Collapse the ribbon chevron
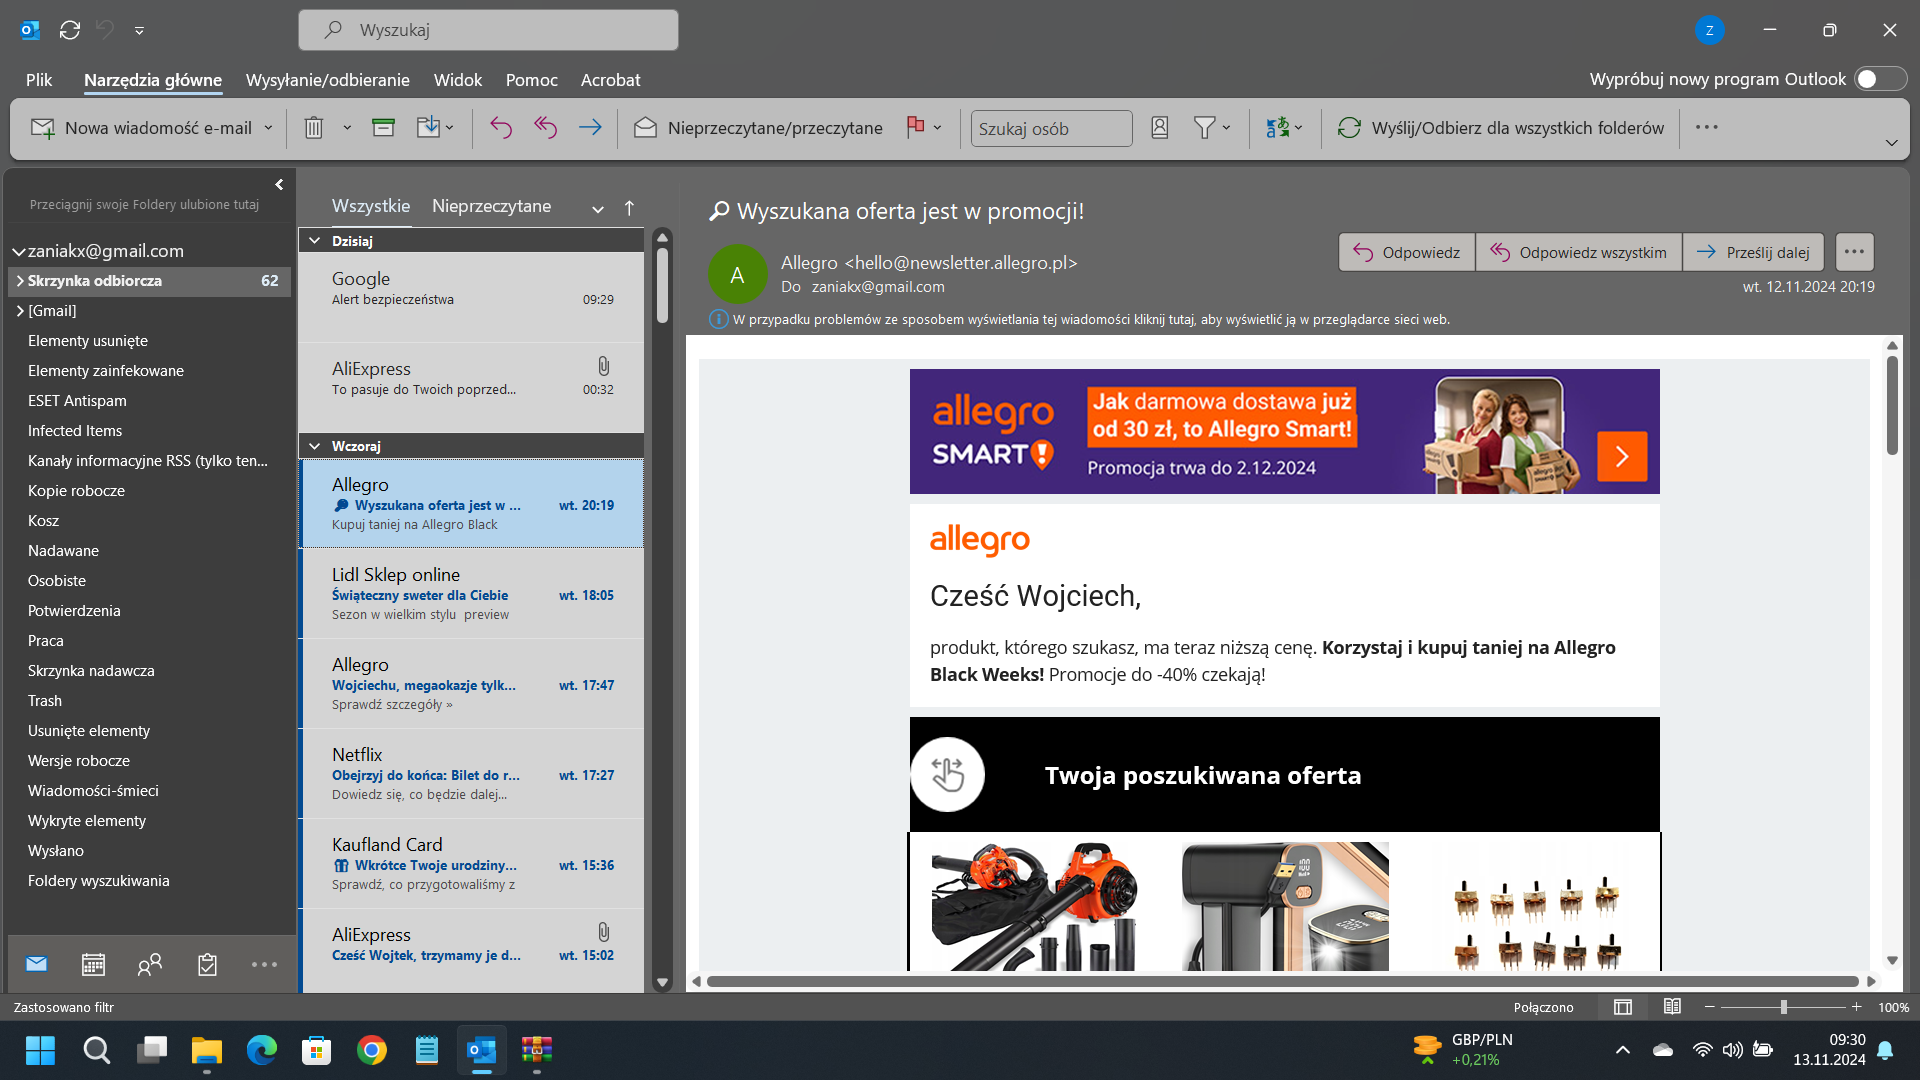Image resolution: width=1920 pixels, height=1080 pixels. 1891,143
